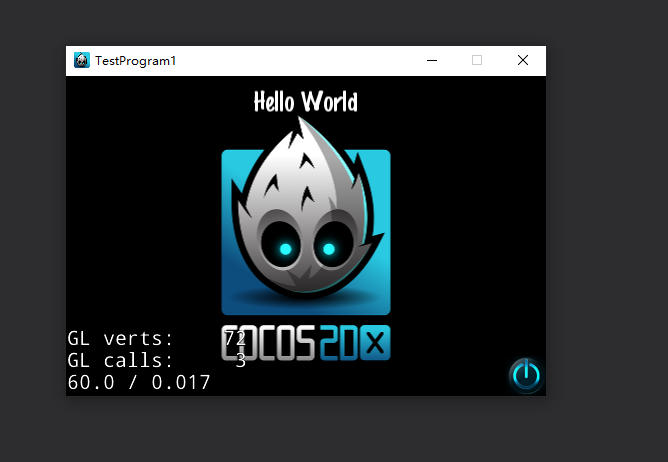Click the blue power close icon
The width and height of the screenshot is (668, 462).
pyautogui.click(x=526, y=375)
